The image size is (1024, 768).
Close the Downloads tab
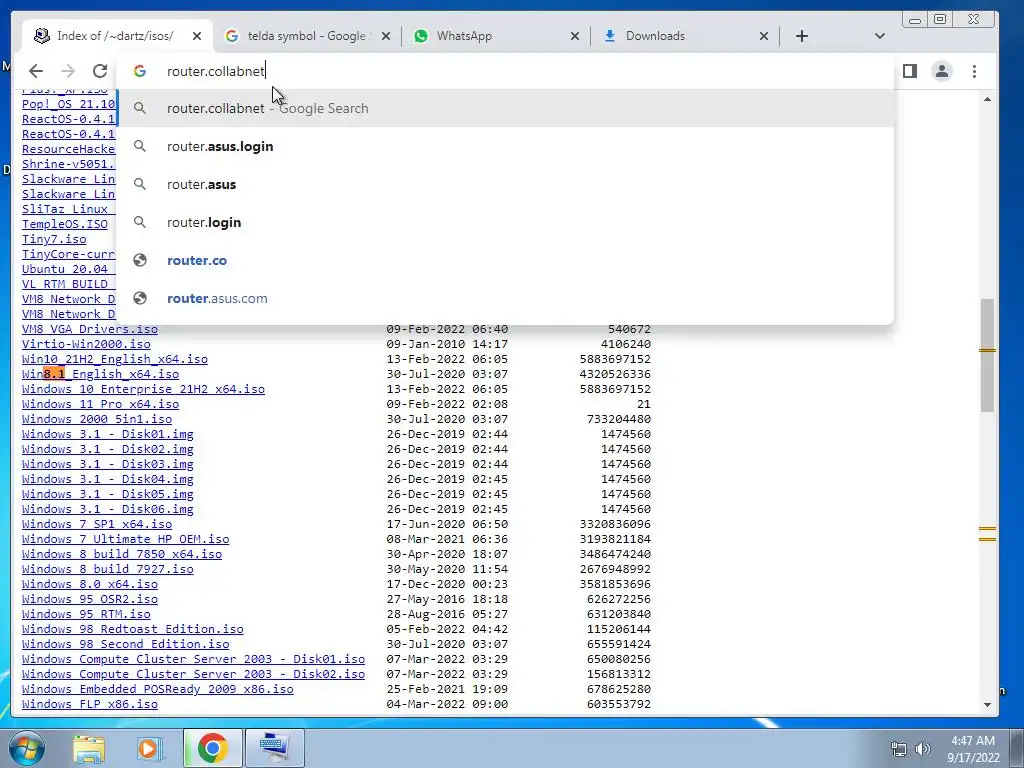764,36
